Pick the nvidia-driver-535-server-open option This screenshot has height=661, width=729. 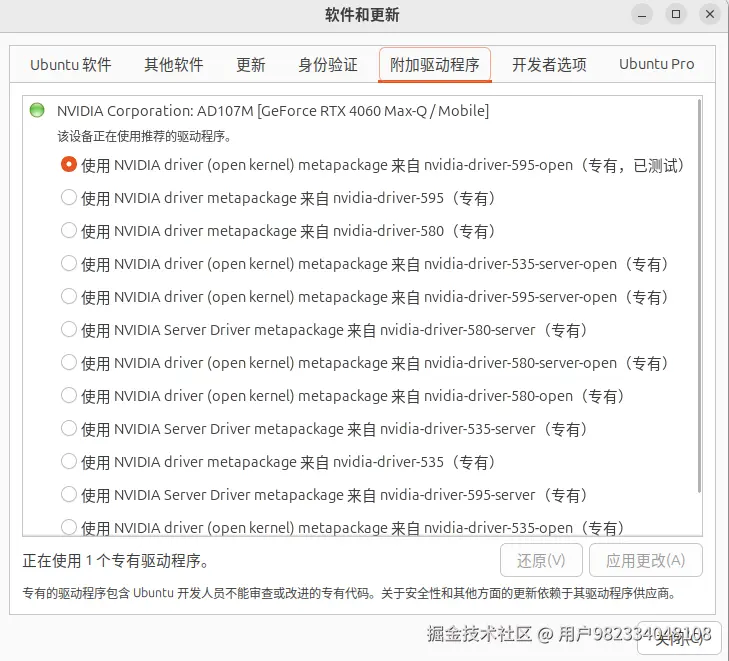pos(69,264)
